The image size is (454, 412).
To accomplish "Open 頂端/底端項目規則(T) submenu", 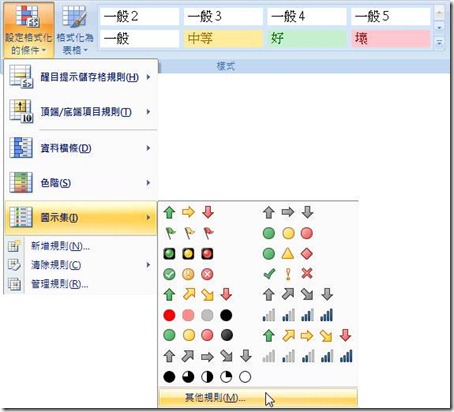I will (x=81, y=112).
